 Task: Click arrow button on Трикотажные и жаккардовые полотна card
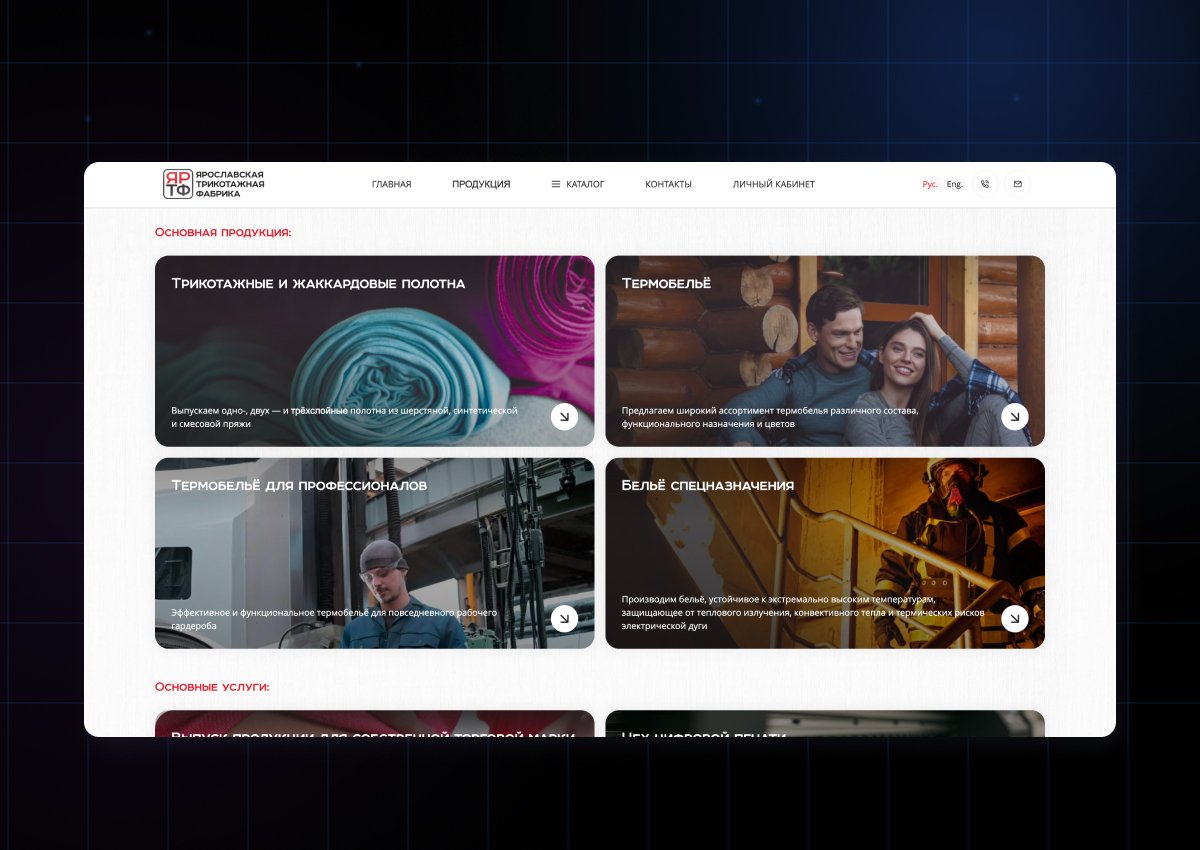[565, 416]
